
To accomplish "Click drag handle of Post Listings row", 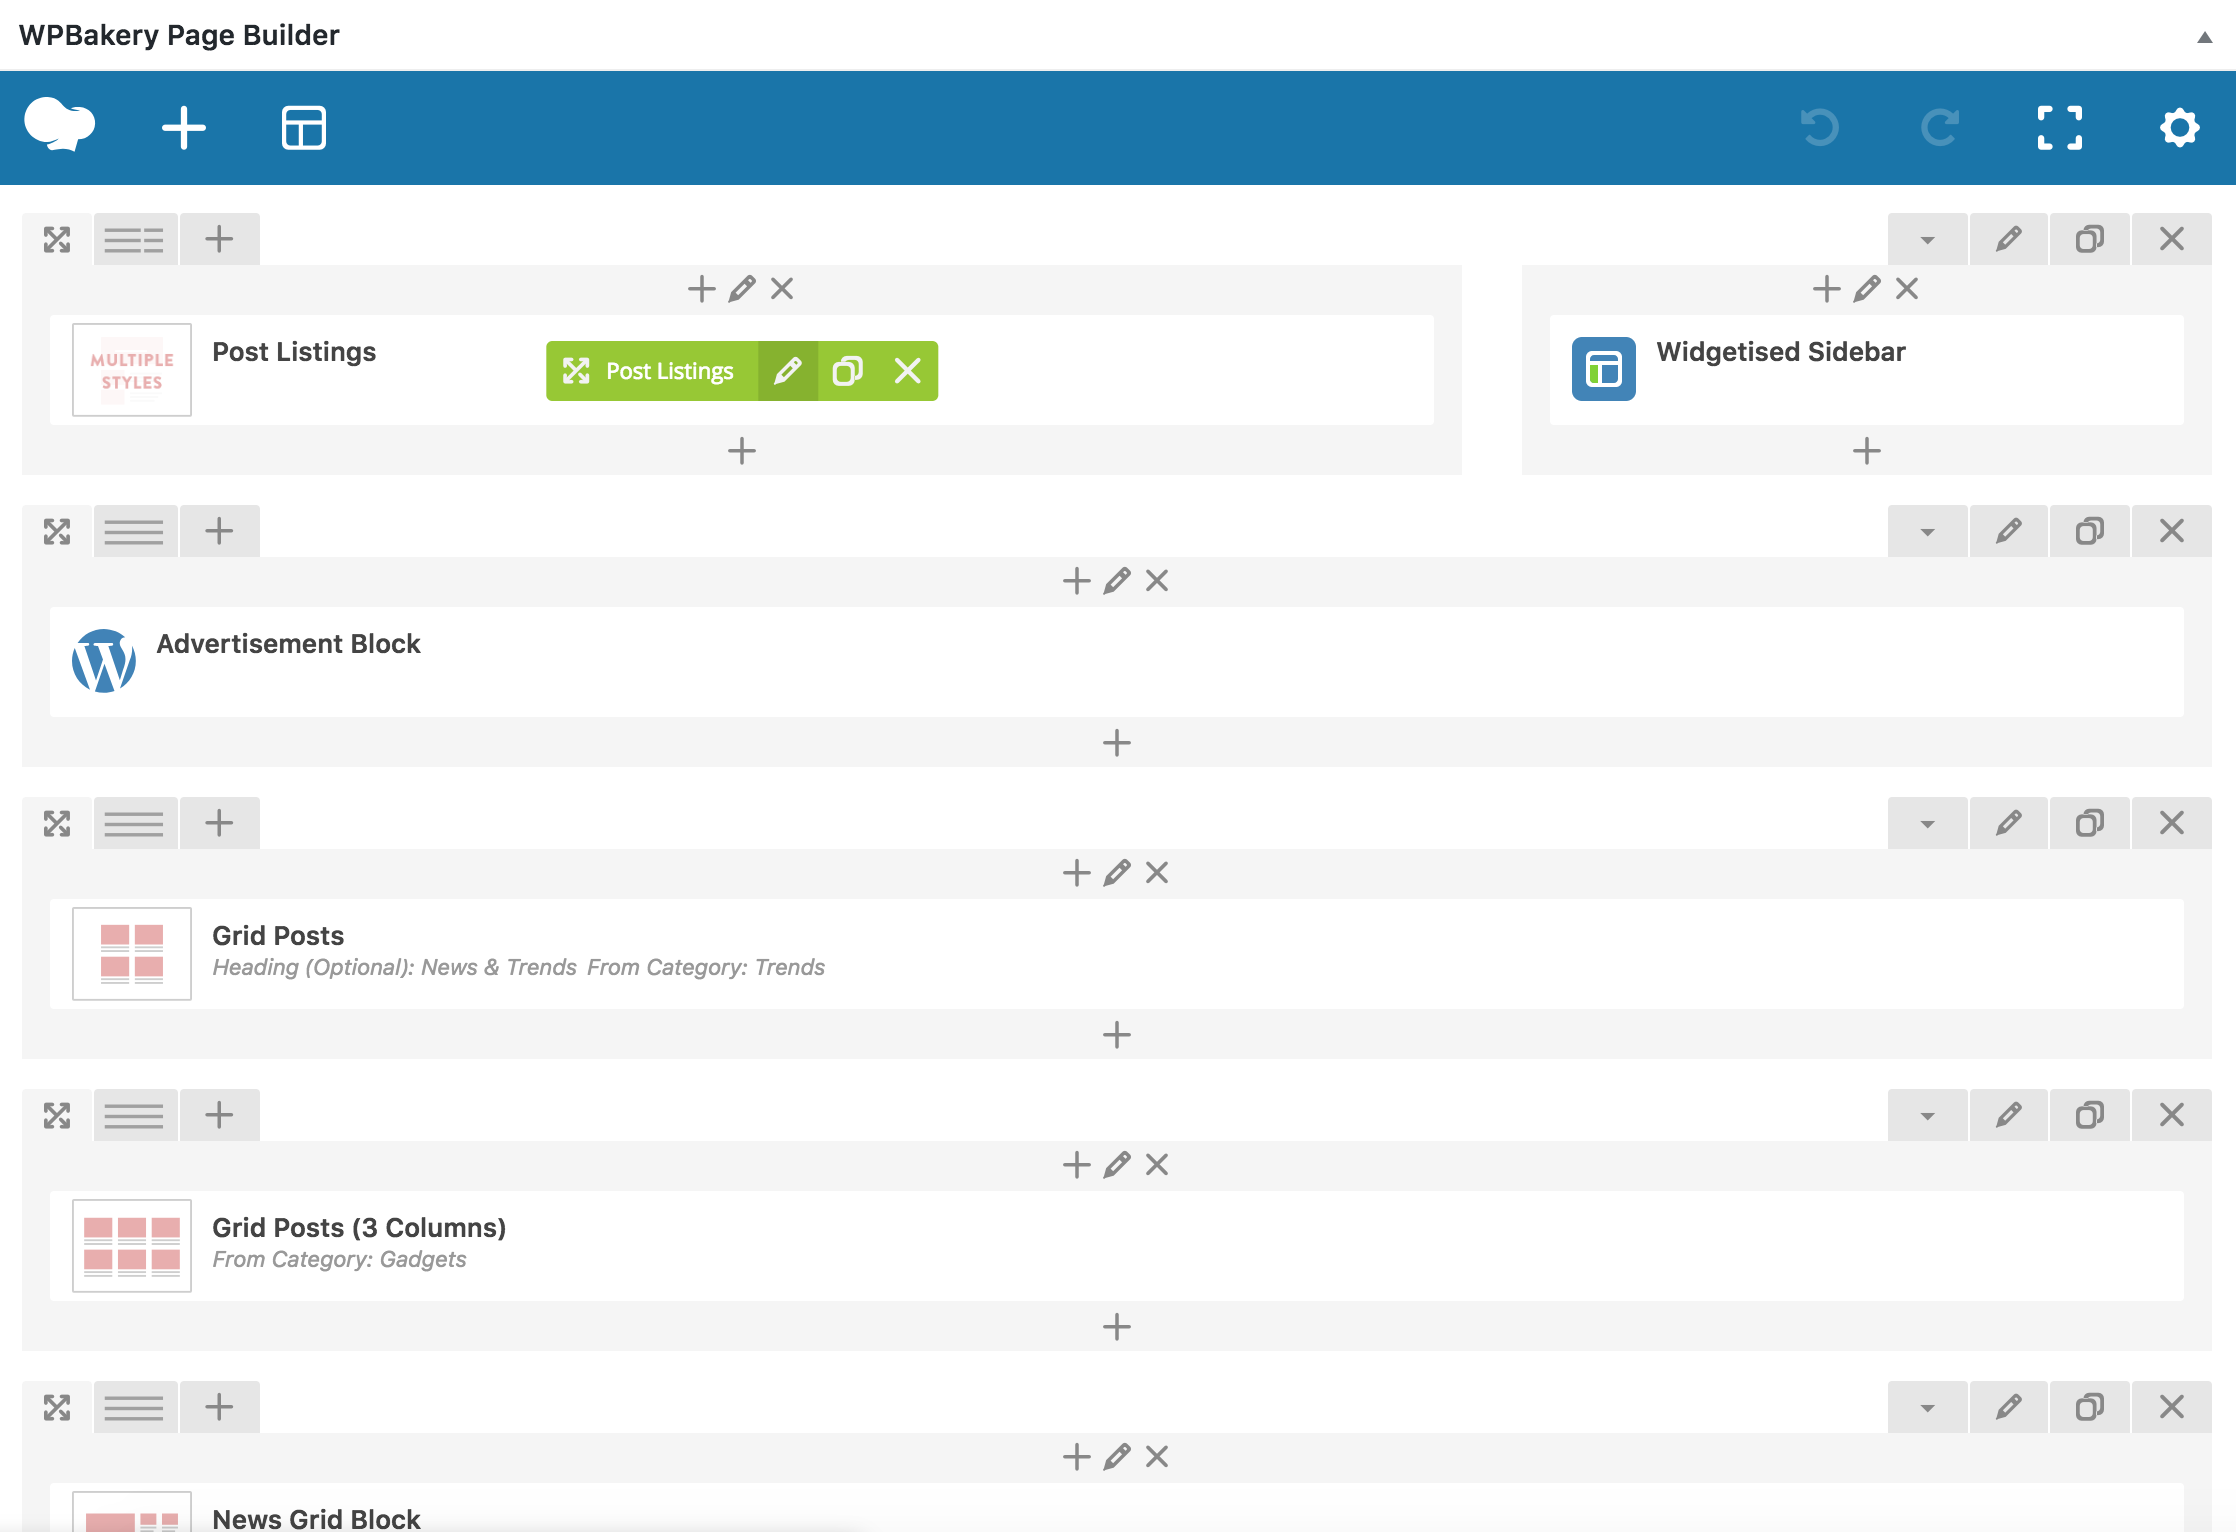I will tap(57, 239).
